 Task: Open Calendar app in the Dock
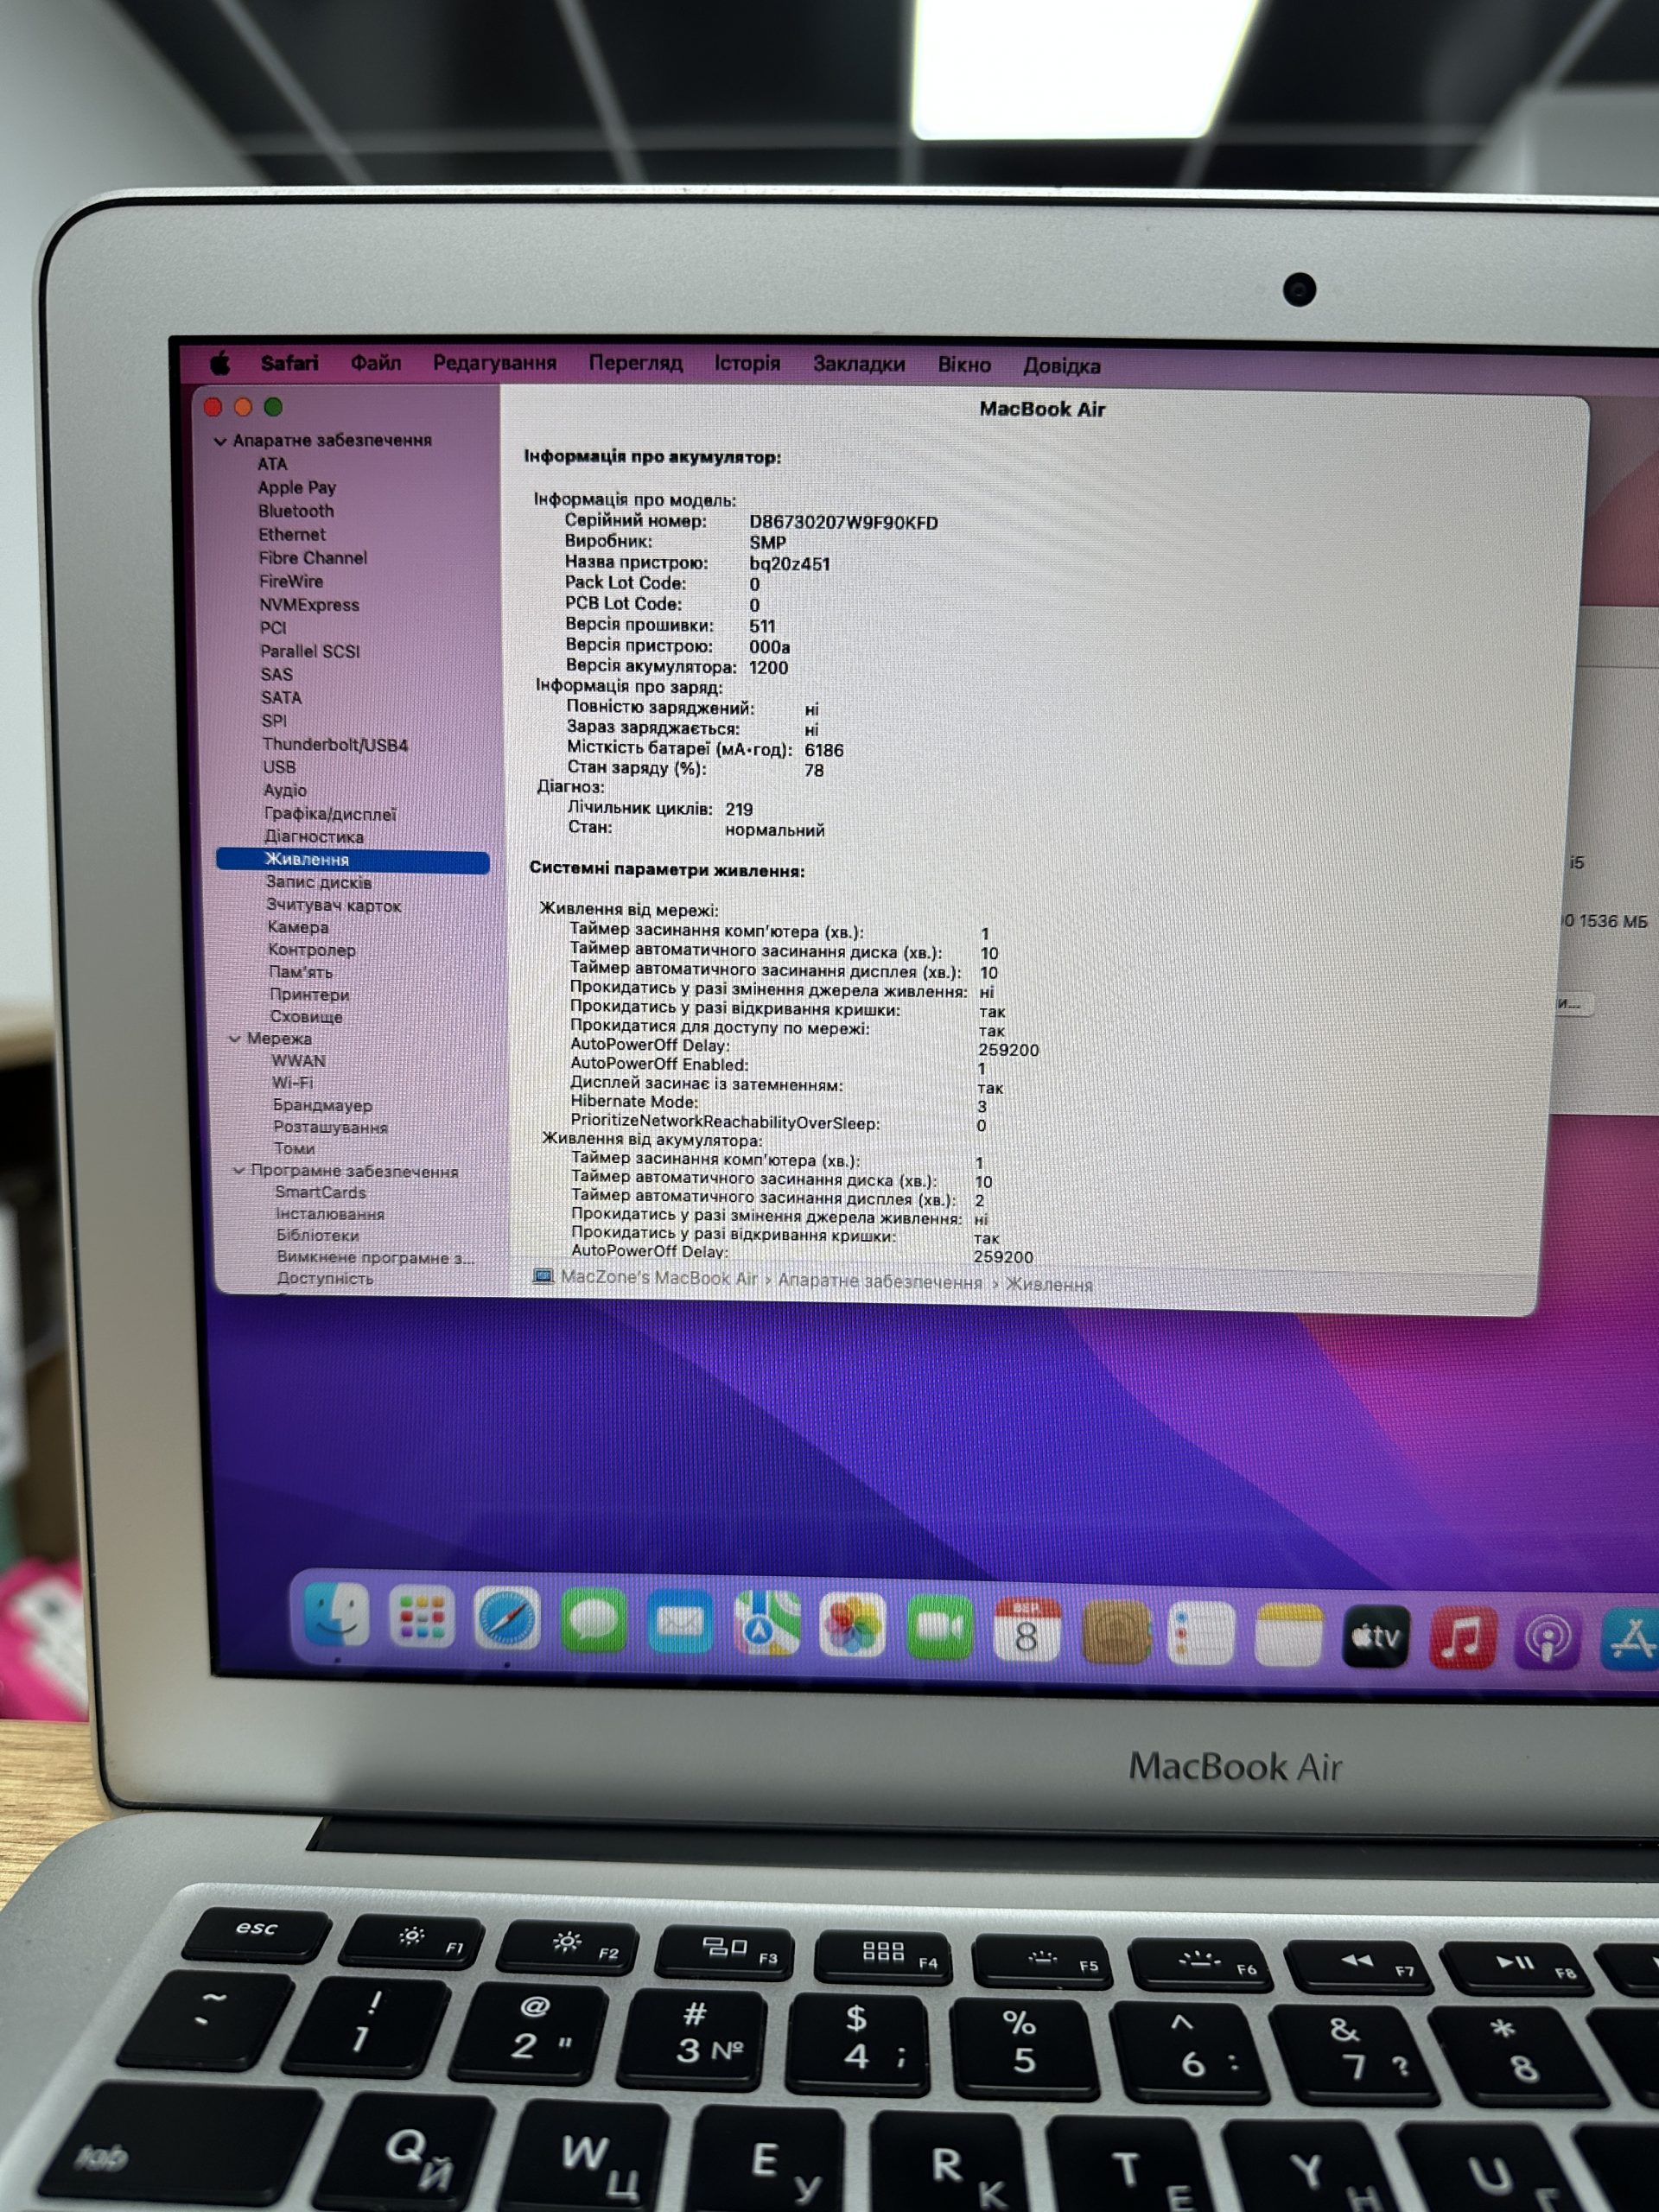point(1026,1629)
